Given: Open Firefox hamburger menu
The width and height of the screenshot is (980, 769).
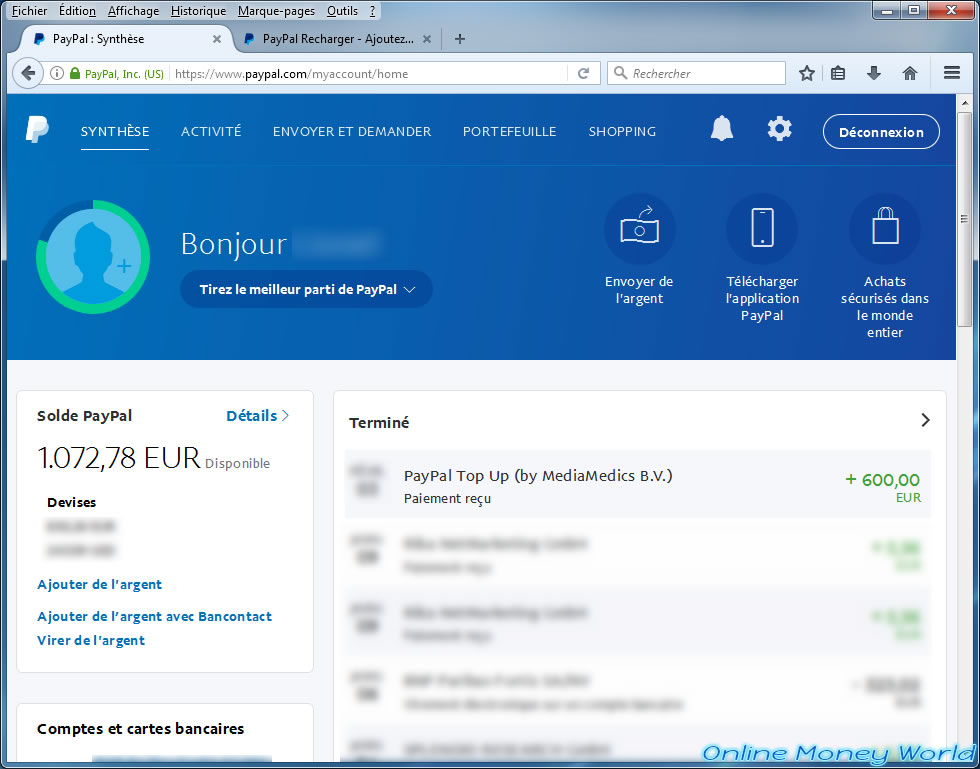Looking at the screenshot, I should 952,73.
